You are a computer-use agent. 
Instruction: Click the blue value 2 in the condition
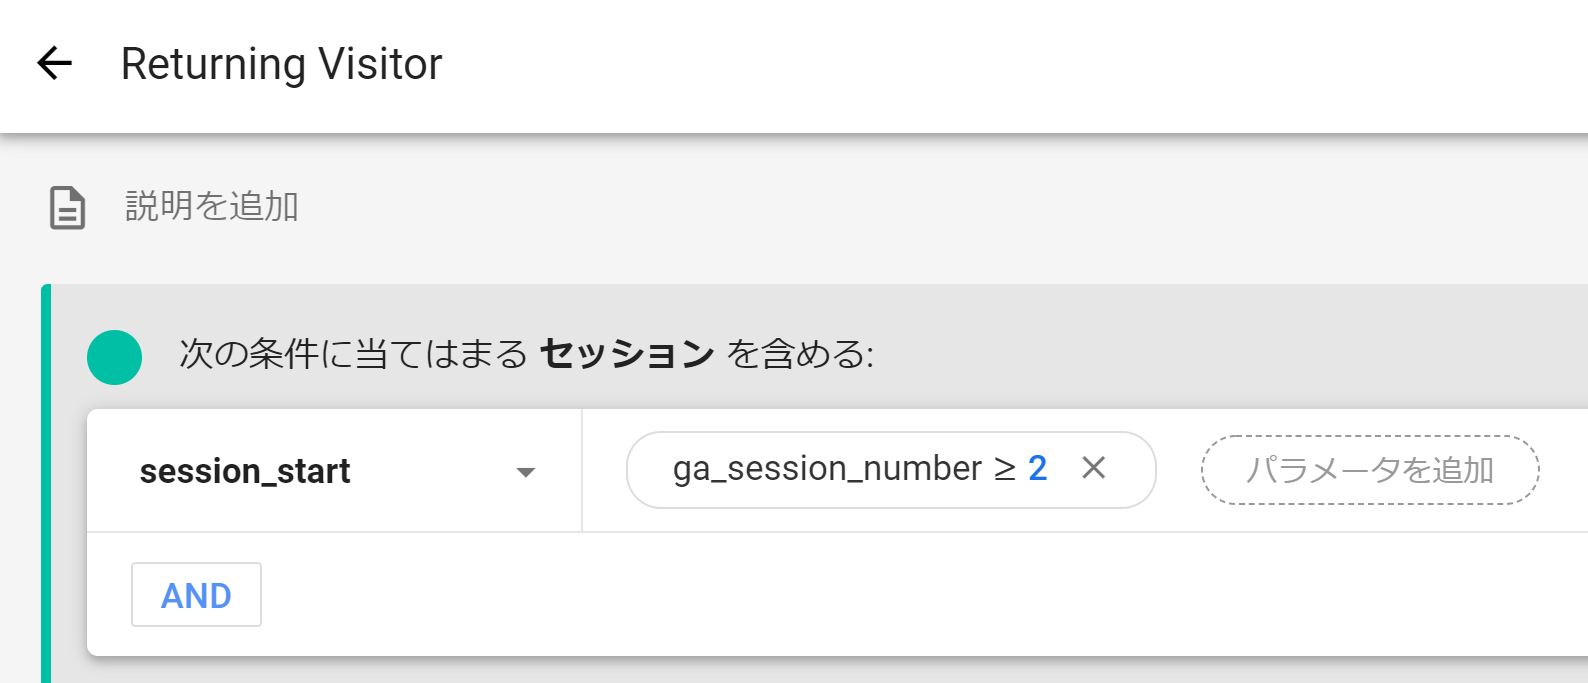click(x=1040, y=468)
